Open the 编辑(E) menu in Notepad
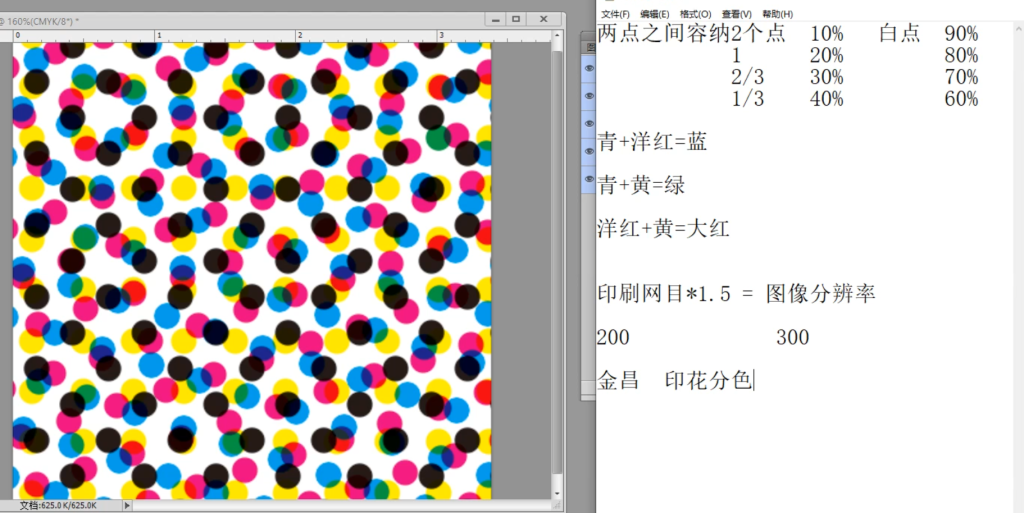Viewport: 1024px width, 513px height. (x=655, y=14)
